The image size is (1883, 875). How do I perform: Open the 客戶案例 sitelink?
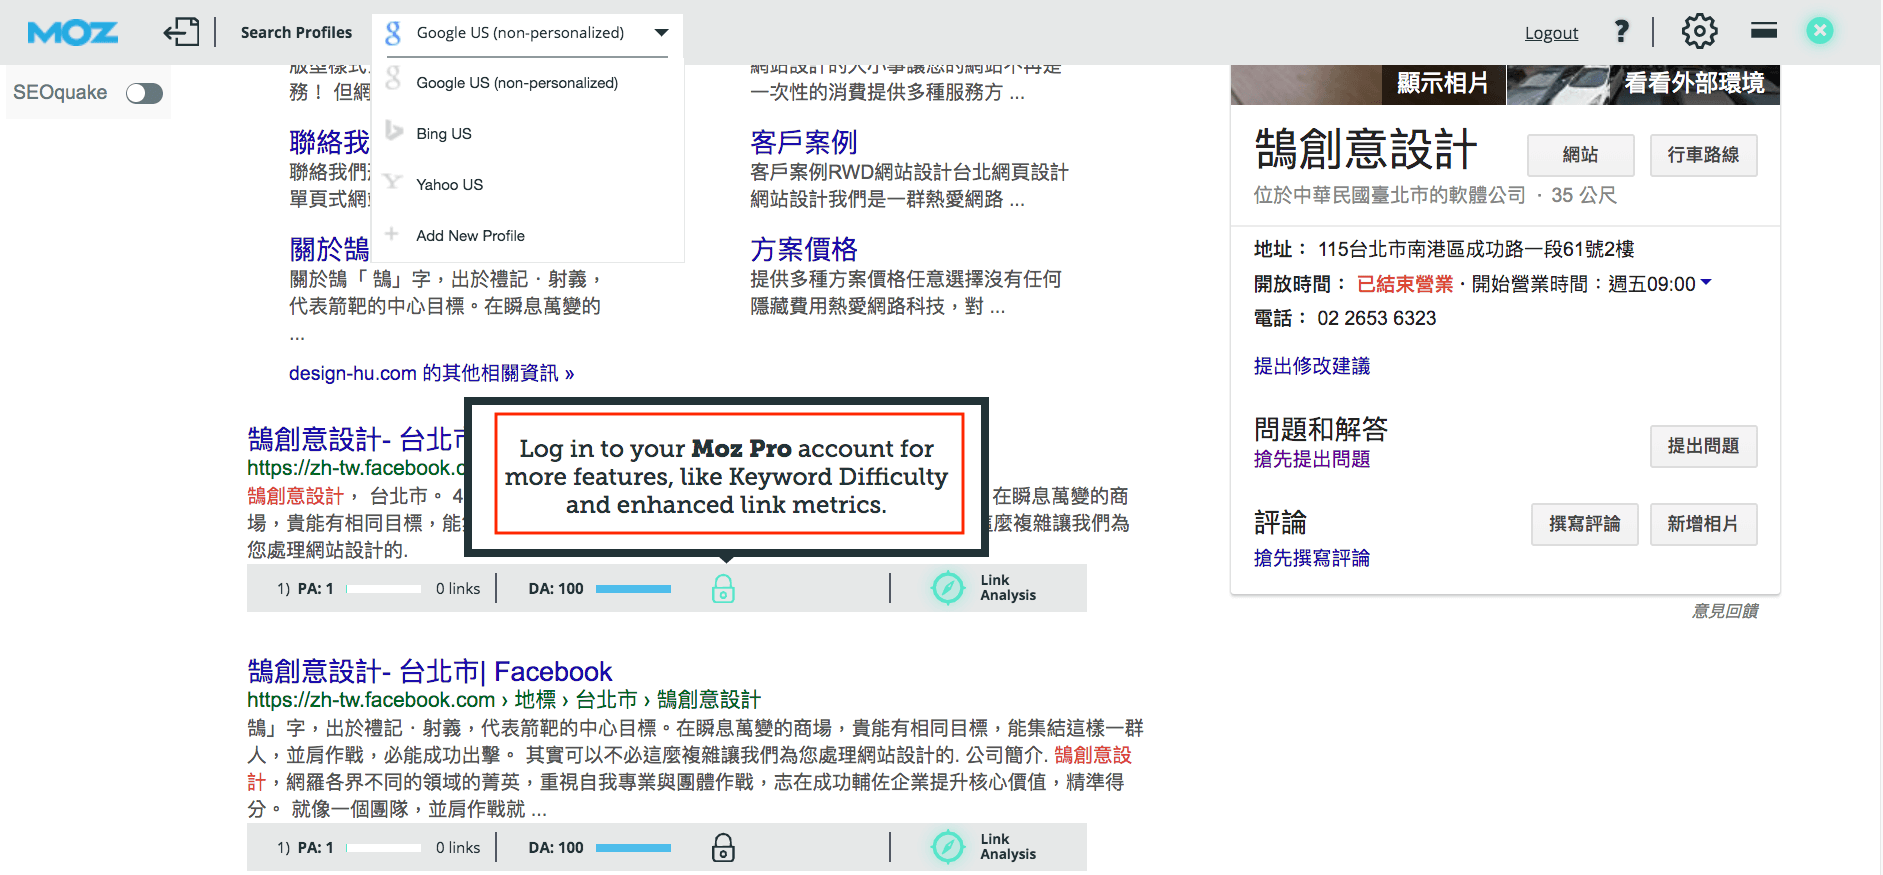tap(804, 142)
